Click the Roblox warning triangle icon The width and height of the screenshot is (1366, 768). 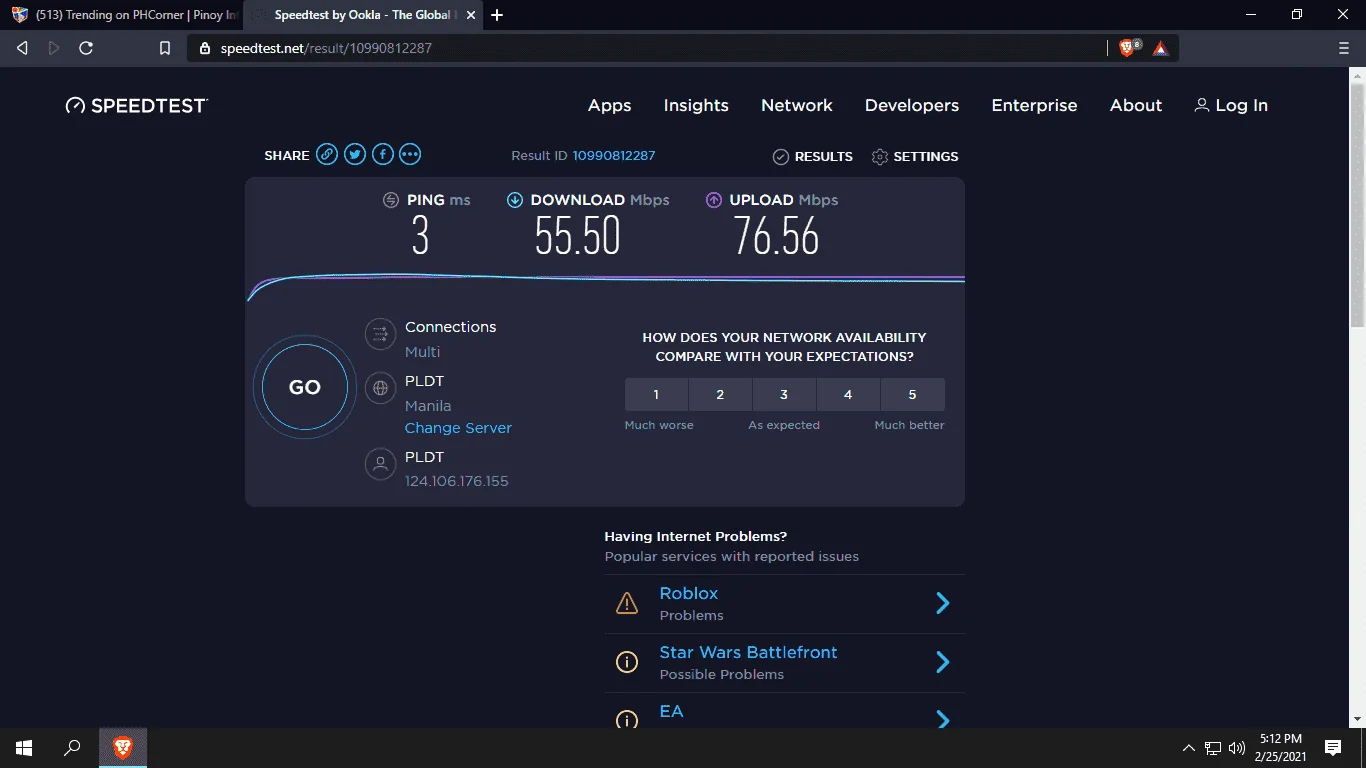(x=627, y=603)
